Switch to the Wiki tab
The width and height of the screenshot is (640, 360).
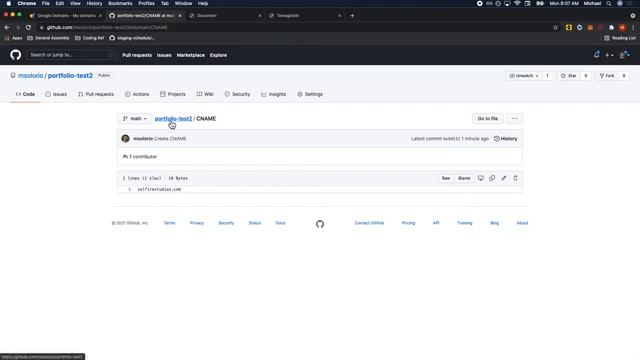pos(205,94)
